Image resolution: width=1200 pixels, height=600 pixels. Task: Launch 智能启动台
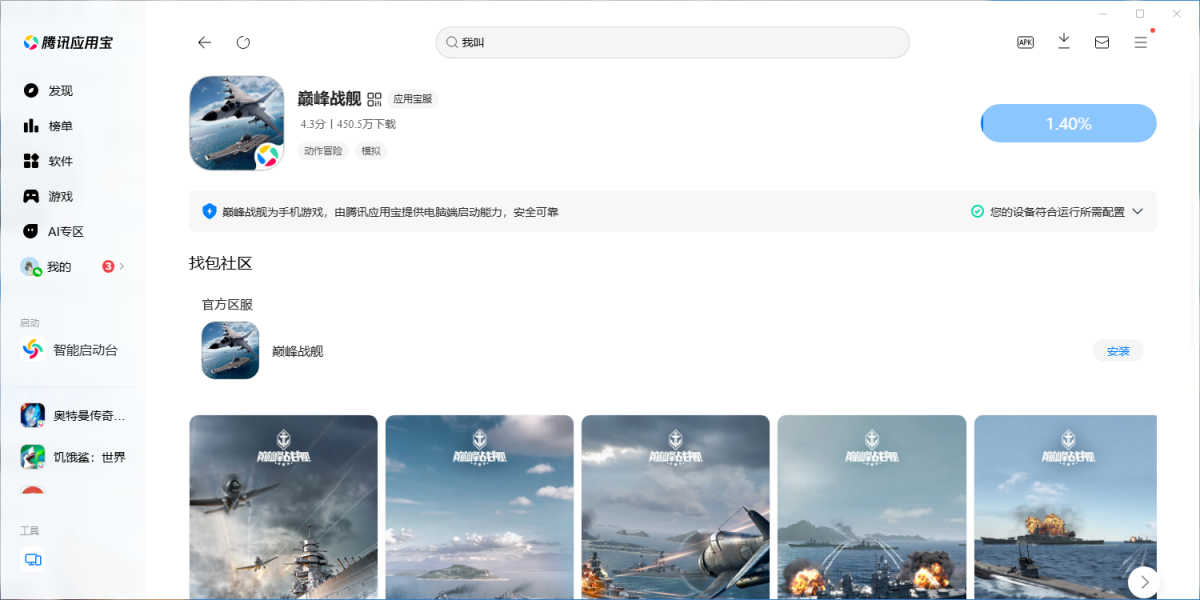(x=70, y=350)
